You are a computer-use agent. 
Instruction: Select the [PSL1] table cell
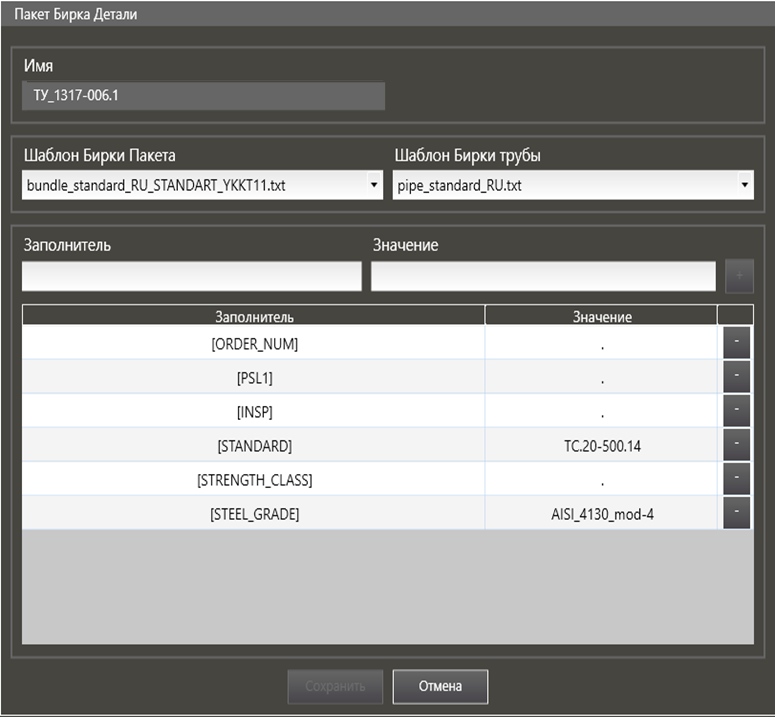(x=254, y=377)
